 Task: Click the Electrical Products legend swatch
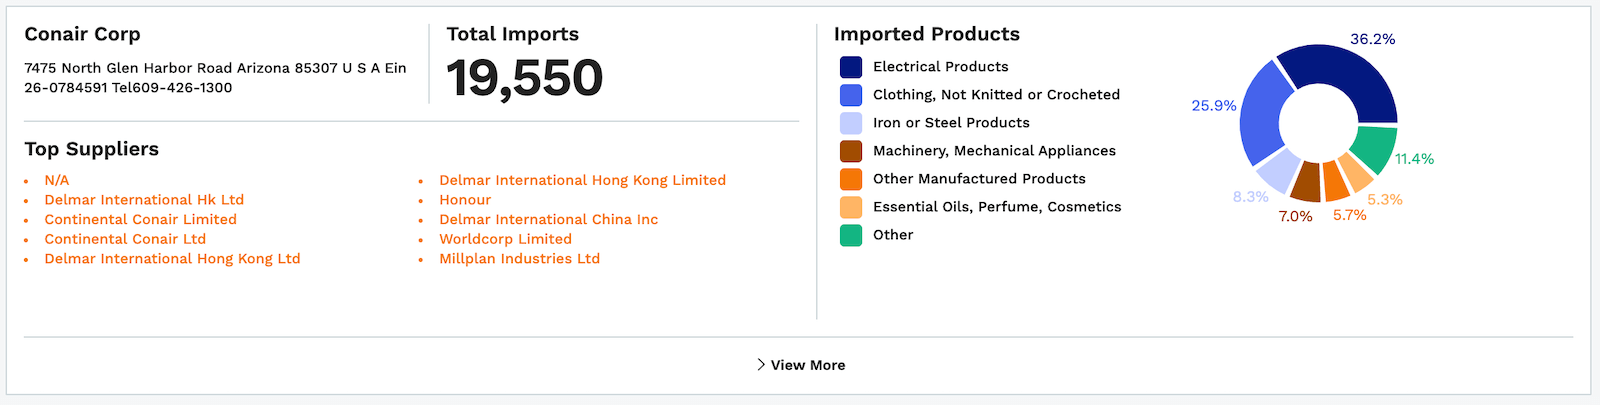(x=851, y=67)
